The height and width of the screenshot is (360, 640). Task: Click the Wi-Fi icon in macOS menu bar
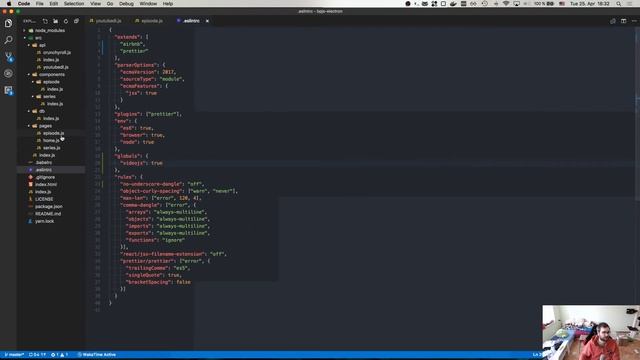(506, 4)
